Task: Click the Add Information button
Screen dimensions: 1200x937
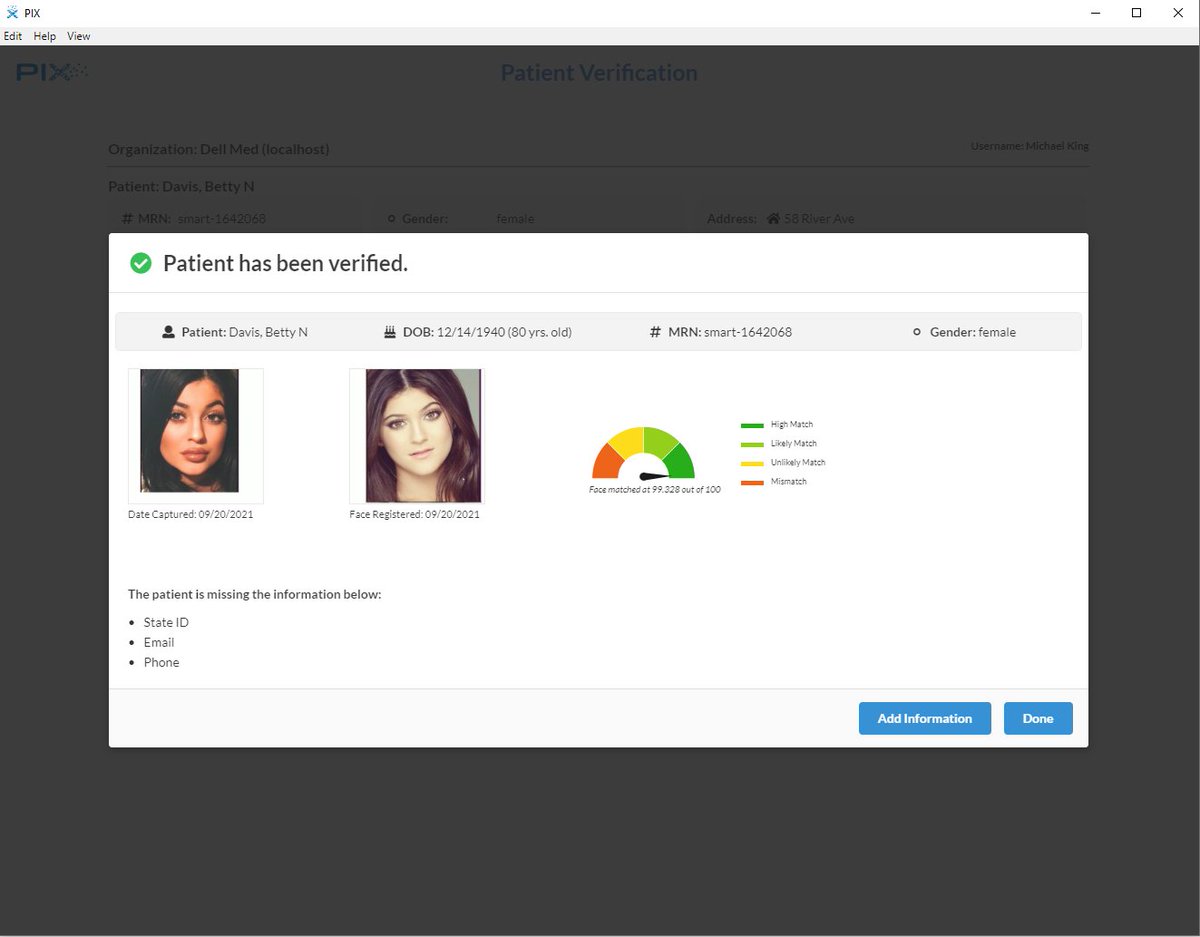Action: click(x=925, y=718)
